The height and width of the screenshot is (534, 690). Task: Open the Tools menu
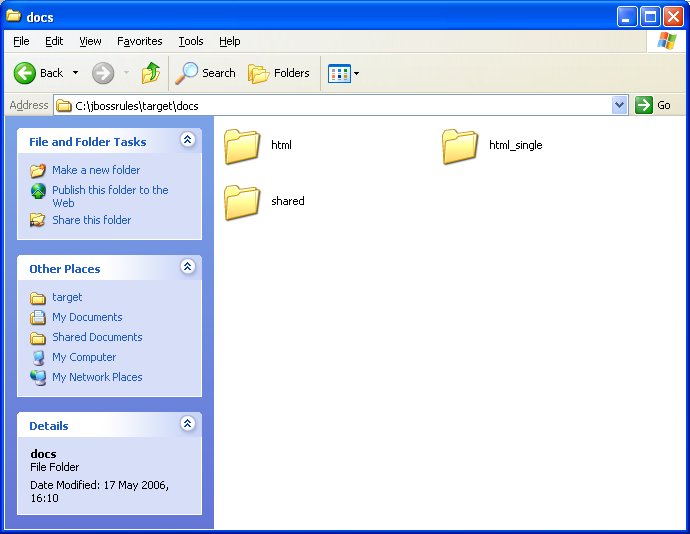point(191,41)
